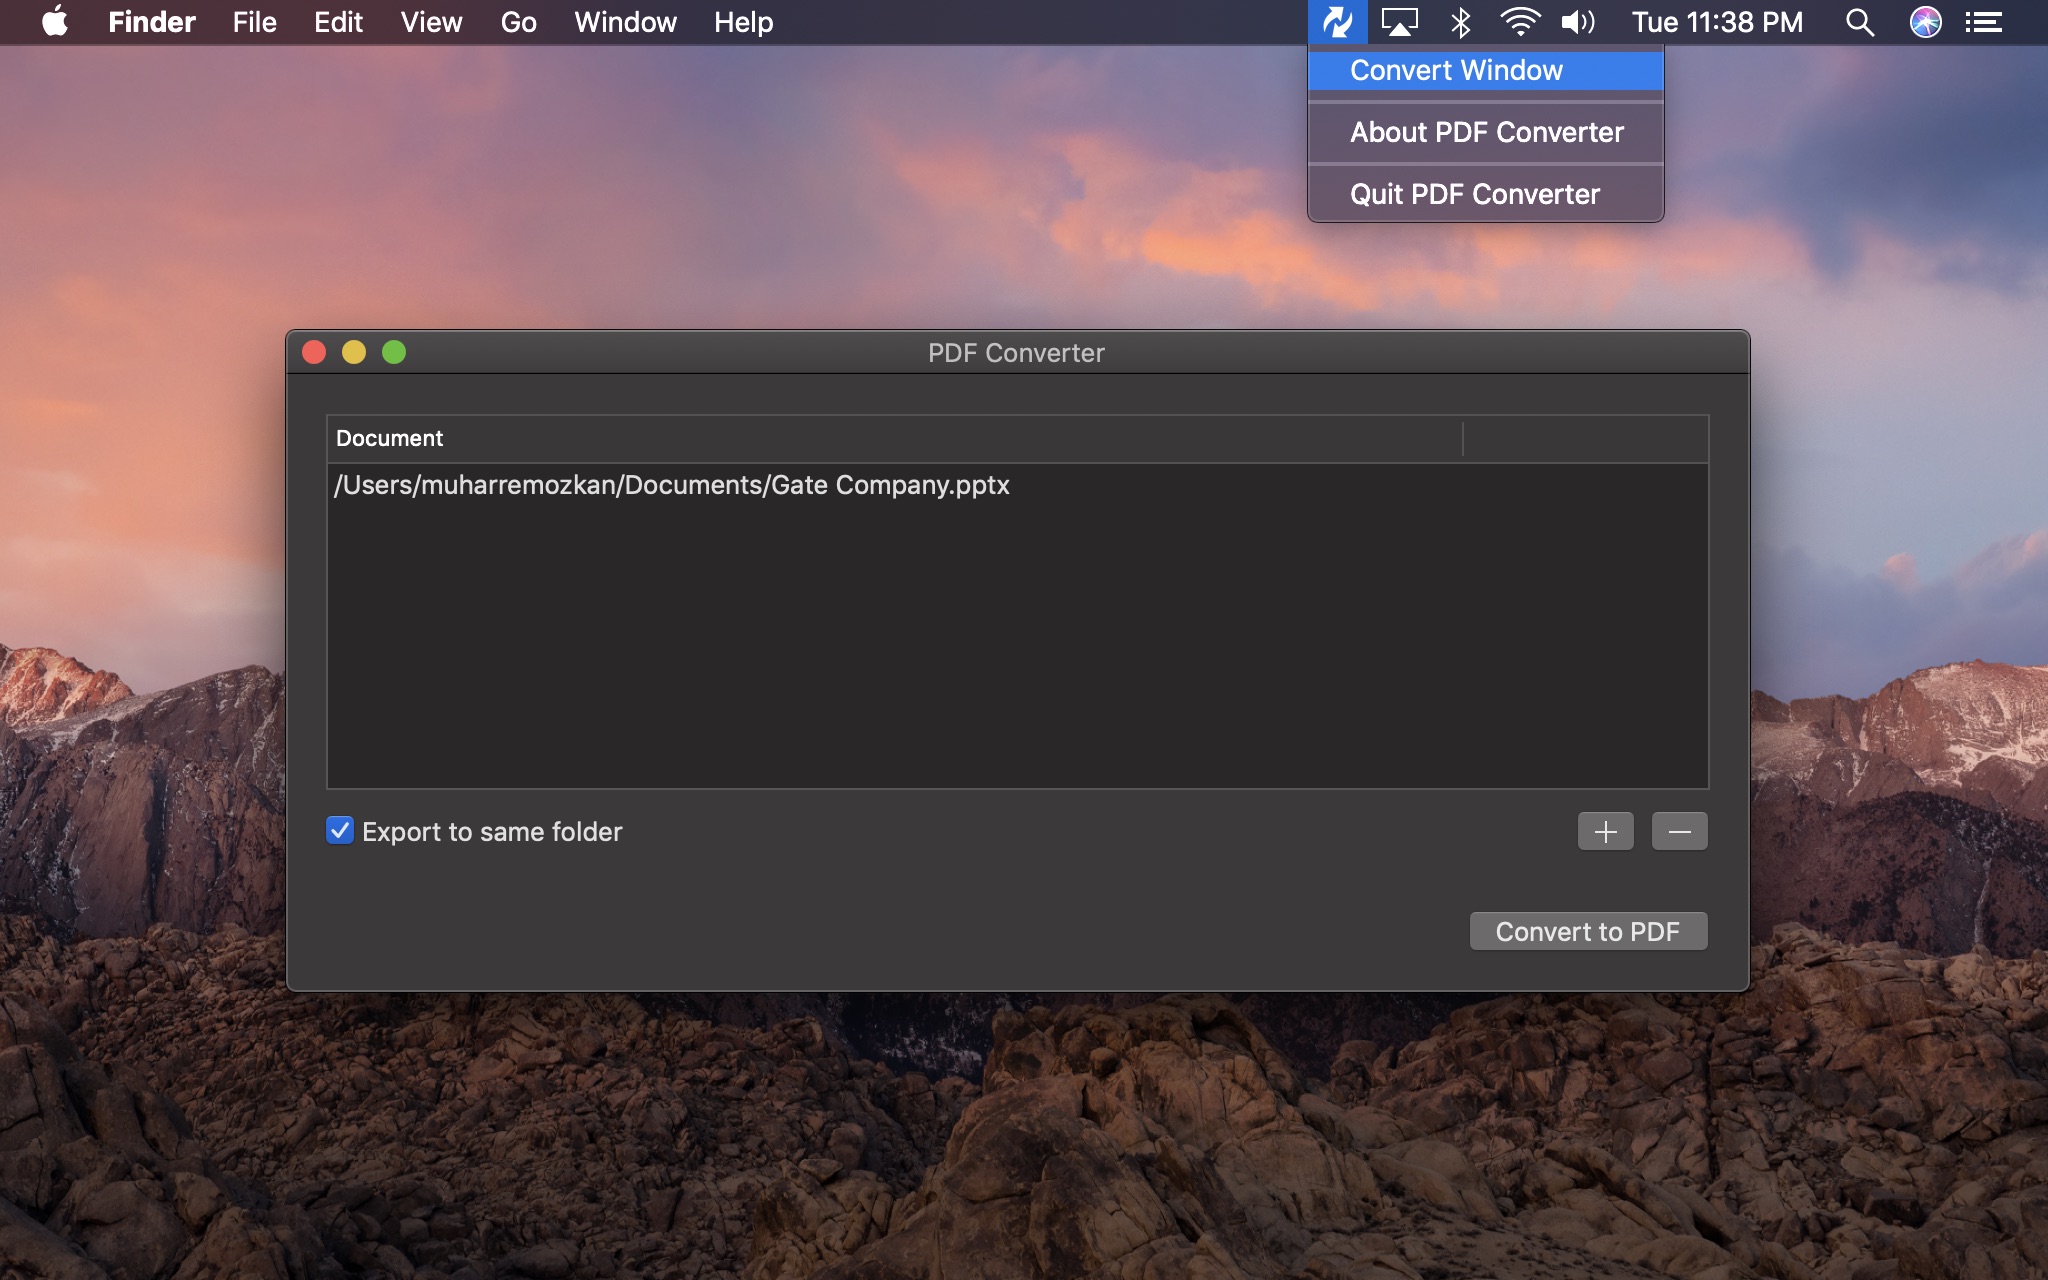2048x1280 pixels.
Task: Open the Help menu
Action: [x=743, y=22]
